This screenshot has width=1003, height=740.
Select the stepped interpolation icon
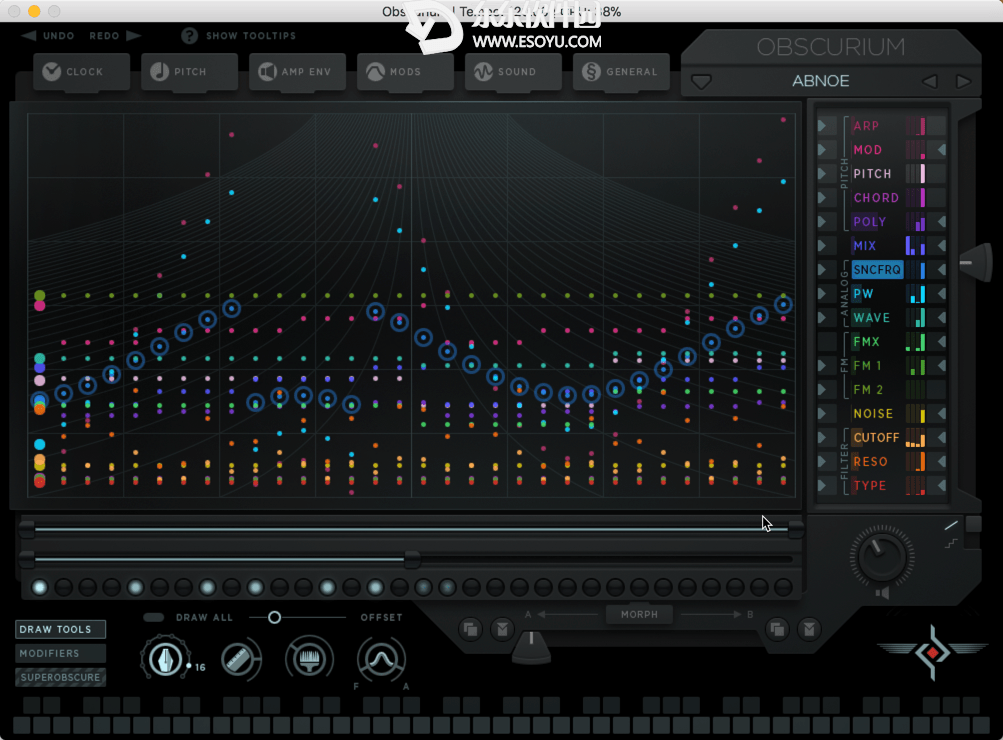point(951,544)
